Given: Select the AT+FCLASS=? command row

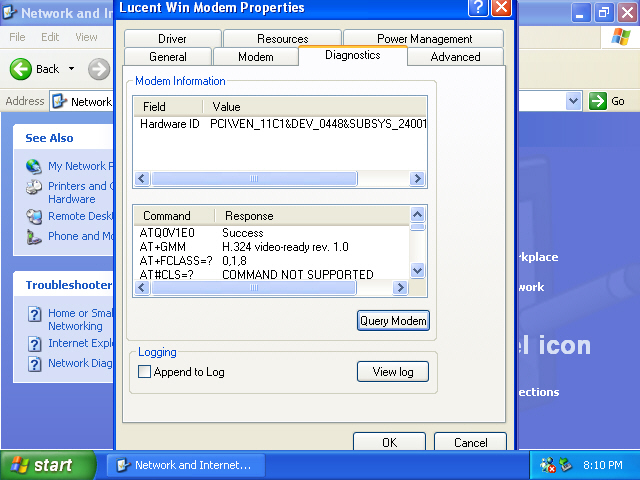Looking at the screenshot, I should coord(272,260).
